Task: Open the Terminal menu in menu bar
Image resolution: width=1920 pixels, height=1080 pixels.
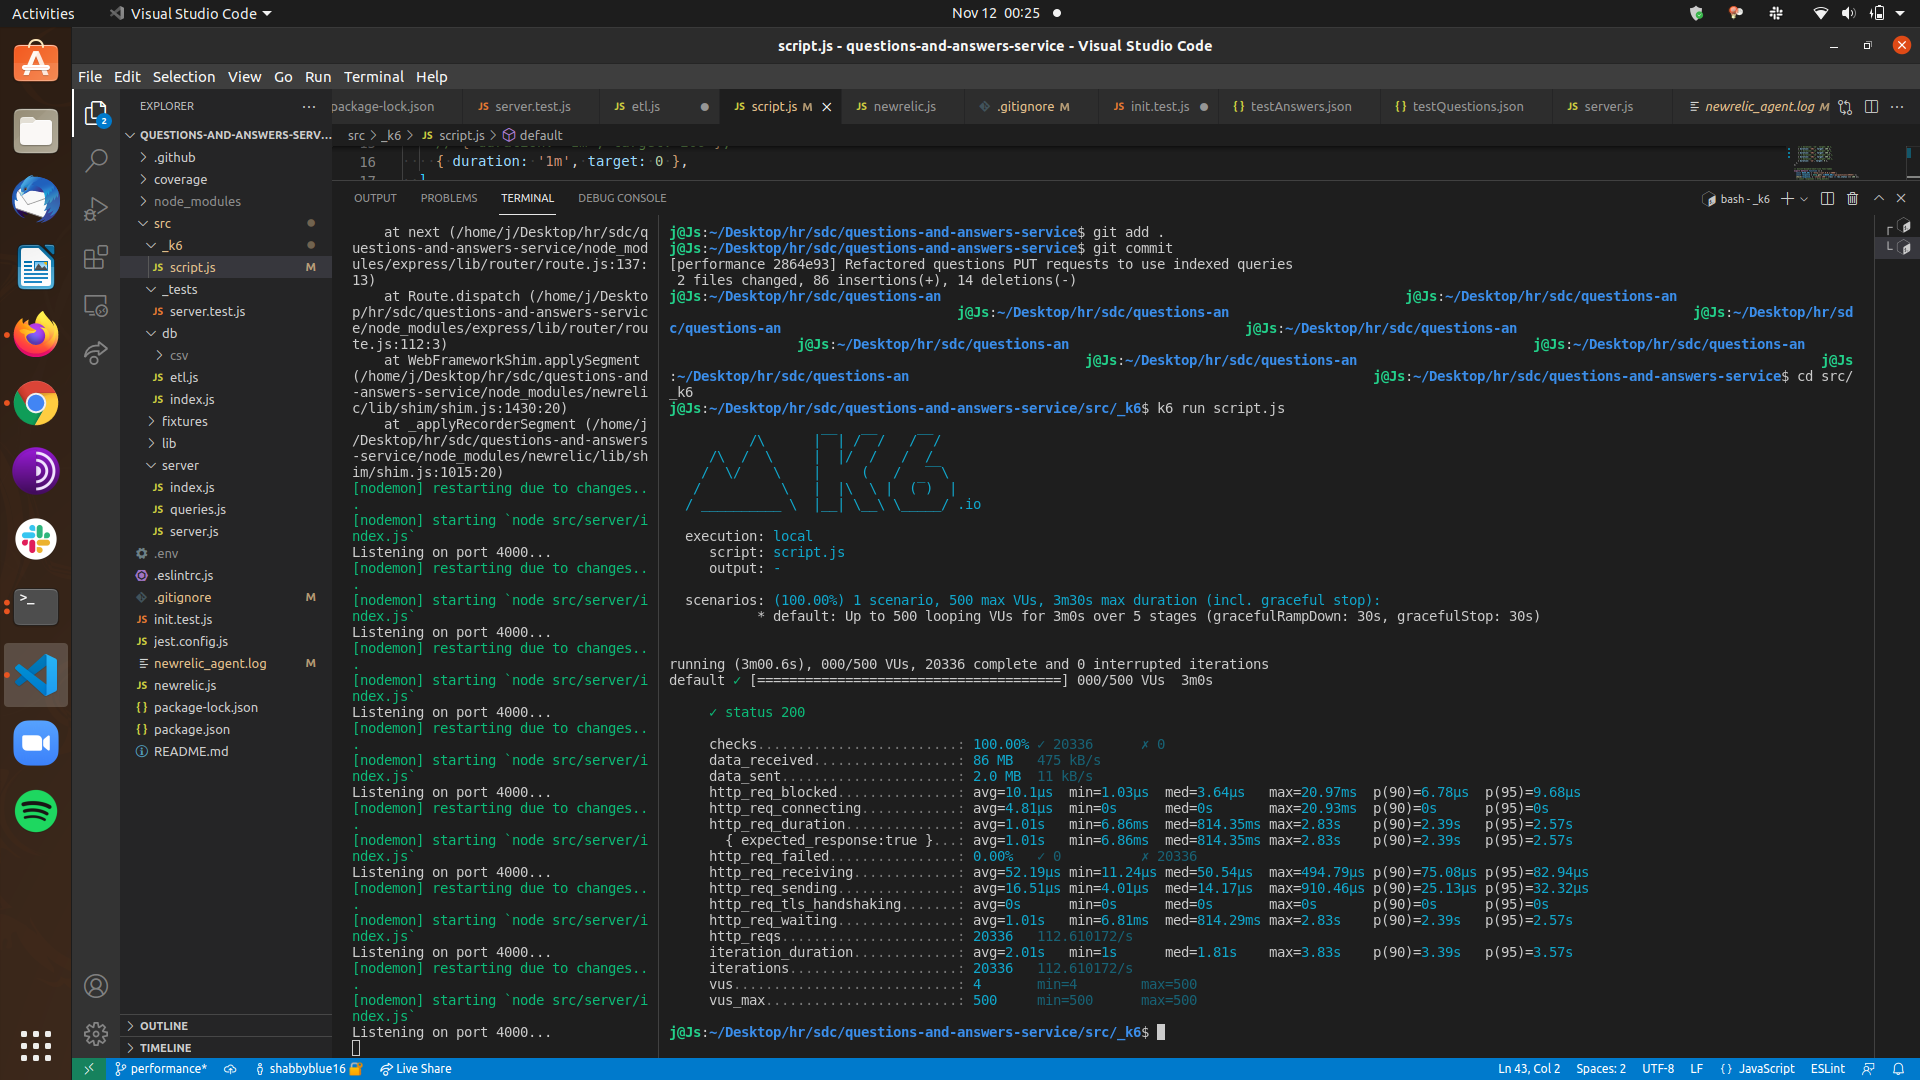Action: click(373, 77)
